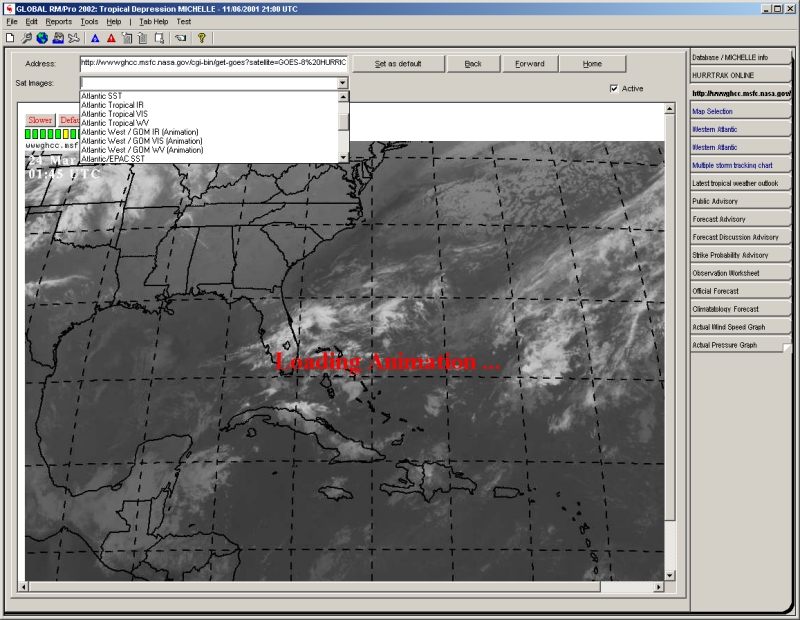Open the Tab Help menu

[154, 22]
